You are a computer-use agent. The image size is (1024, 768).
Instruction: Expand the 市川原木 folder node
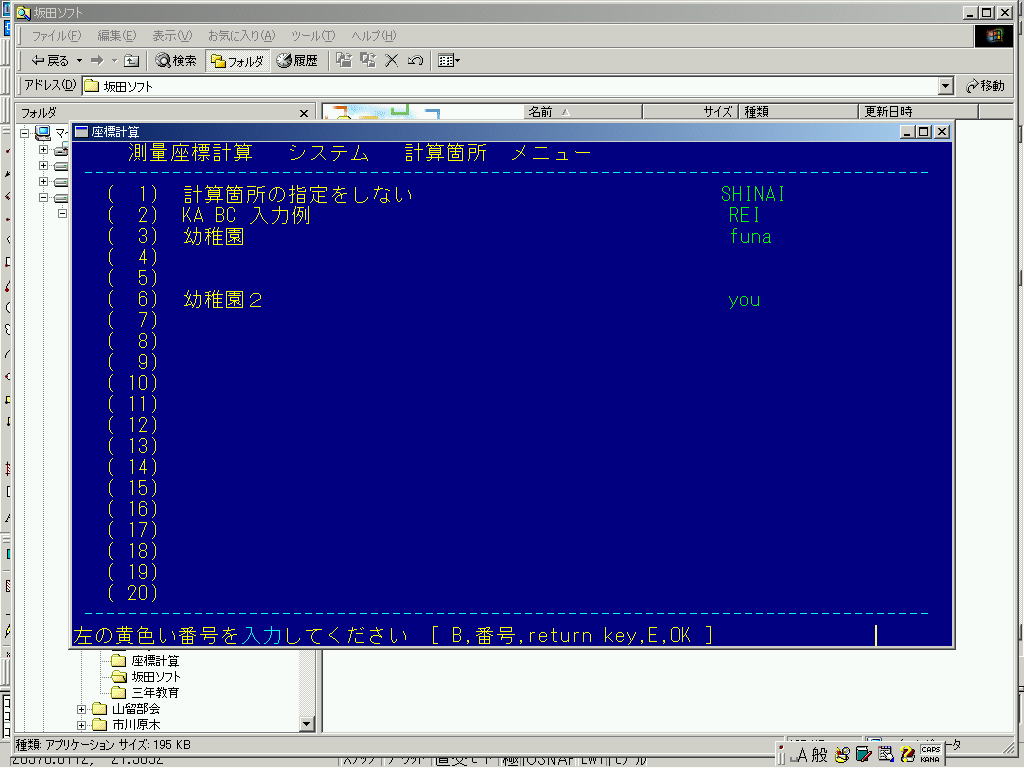tap(81, 725)
